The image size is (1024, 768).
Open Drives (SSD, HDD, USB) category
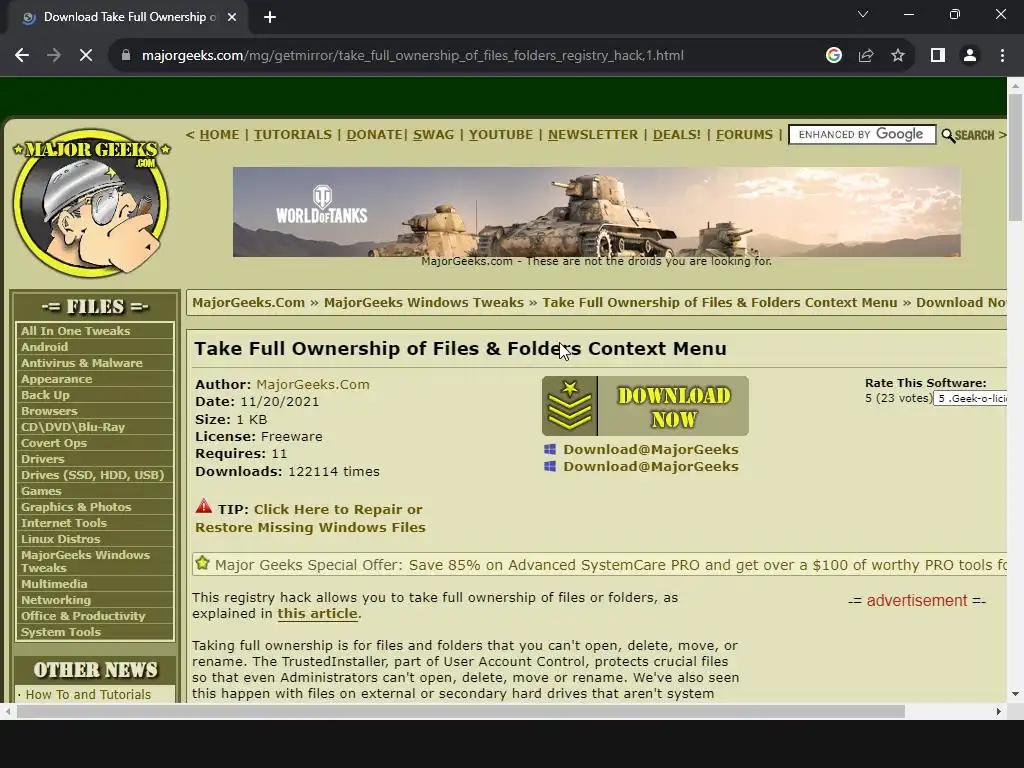(x=95, y=475)
